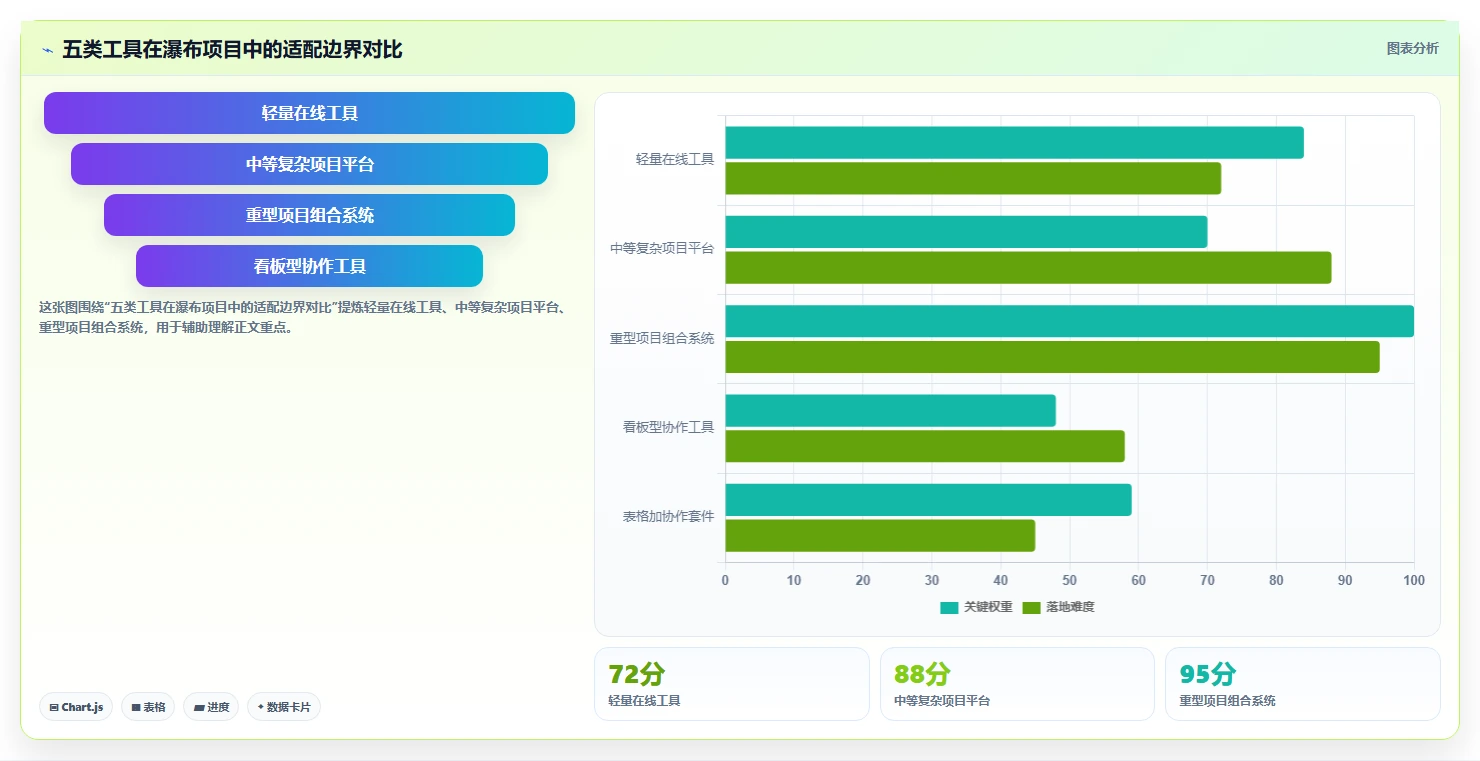Open the 88分 中等复杂项目平台 data card
The height and width of the screenshot is (761, 1480).
(1017, 684)
